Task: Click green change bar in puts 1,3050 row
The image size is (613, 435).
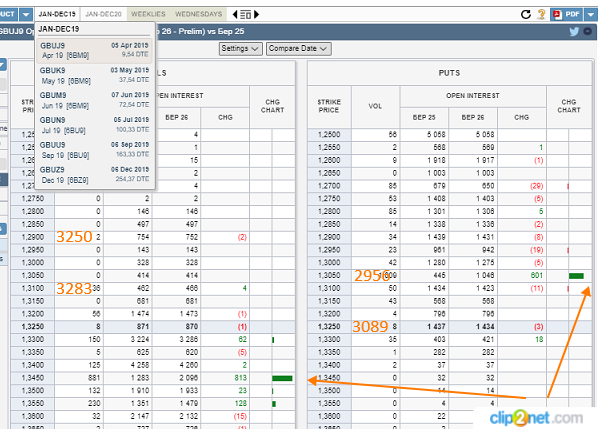Action: (x=576, y=276)
